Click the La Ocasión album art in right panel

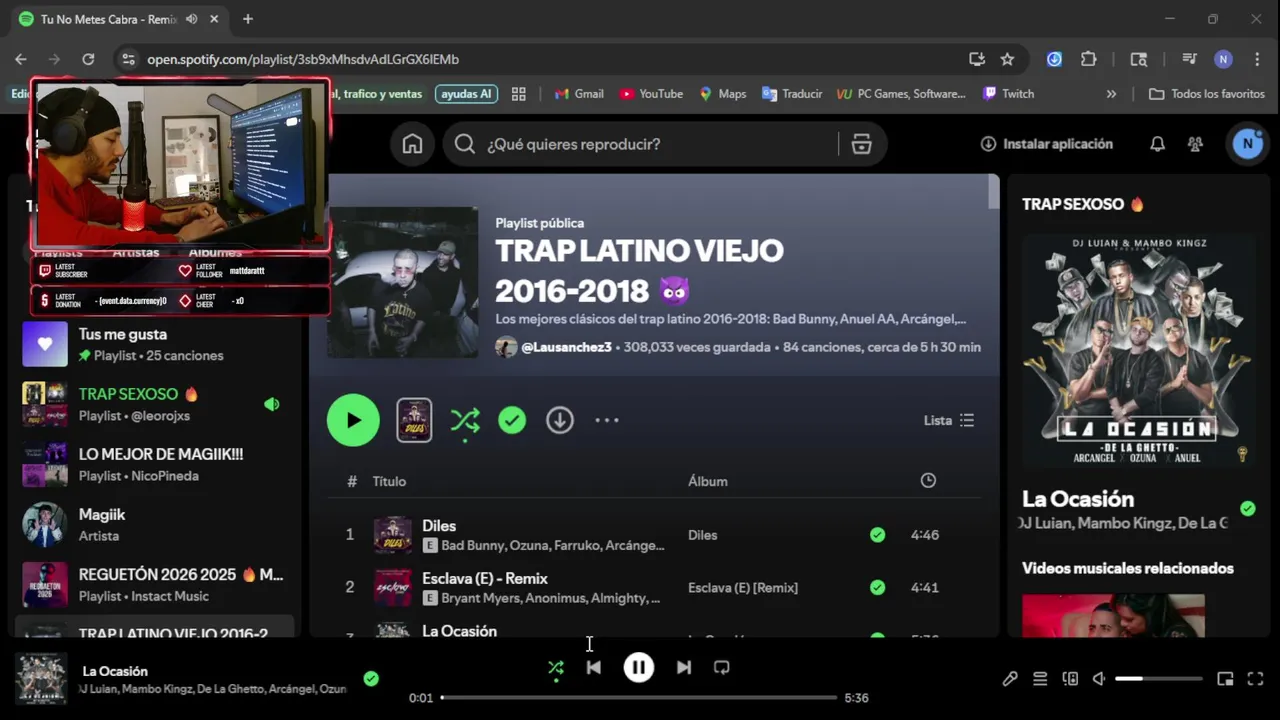[x=1139, y=350]
